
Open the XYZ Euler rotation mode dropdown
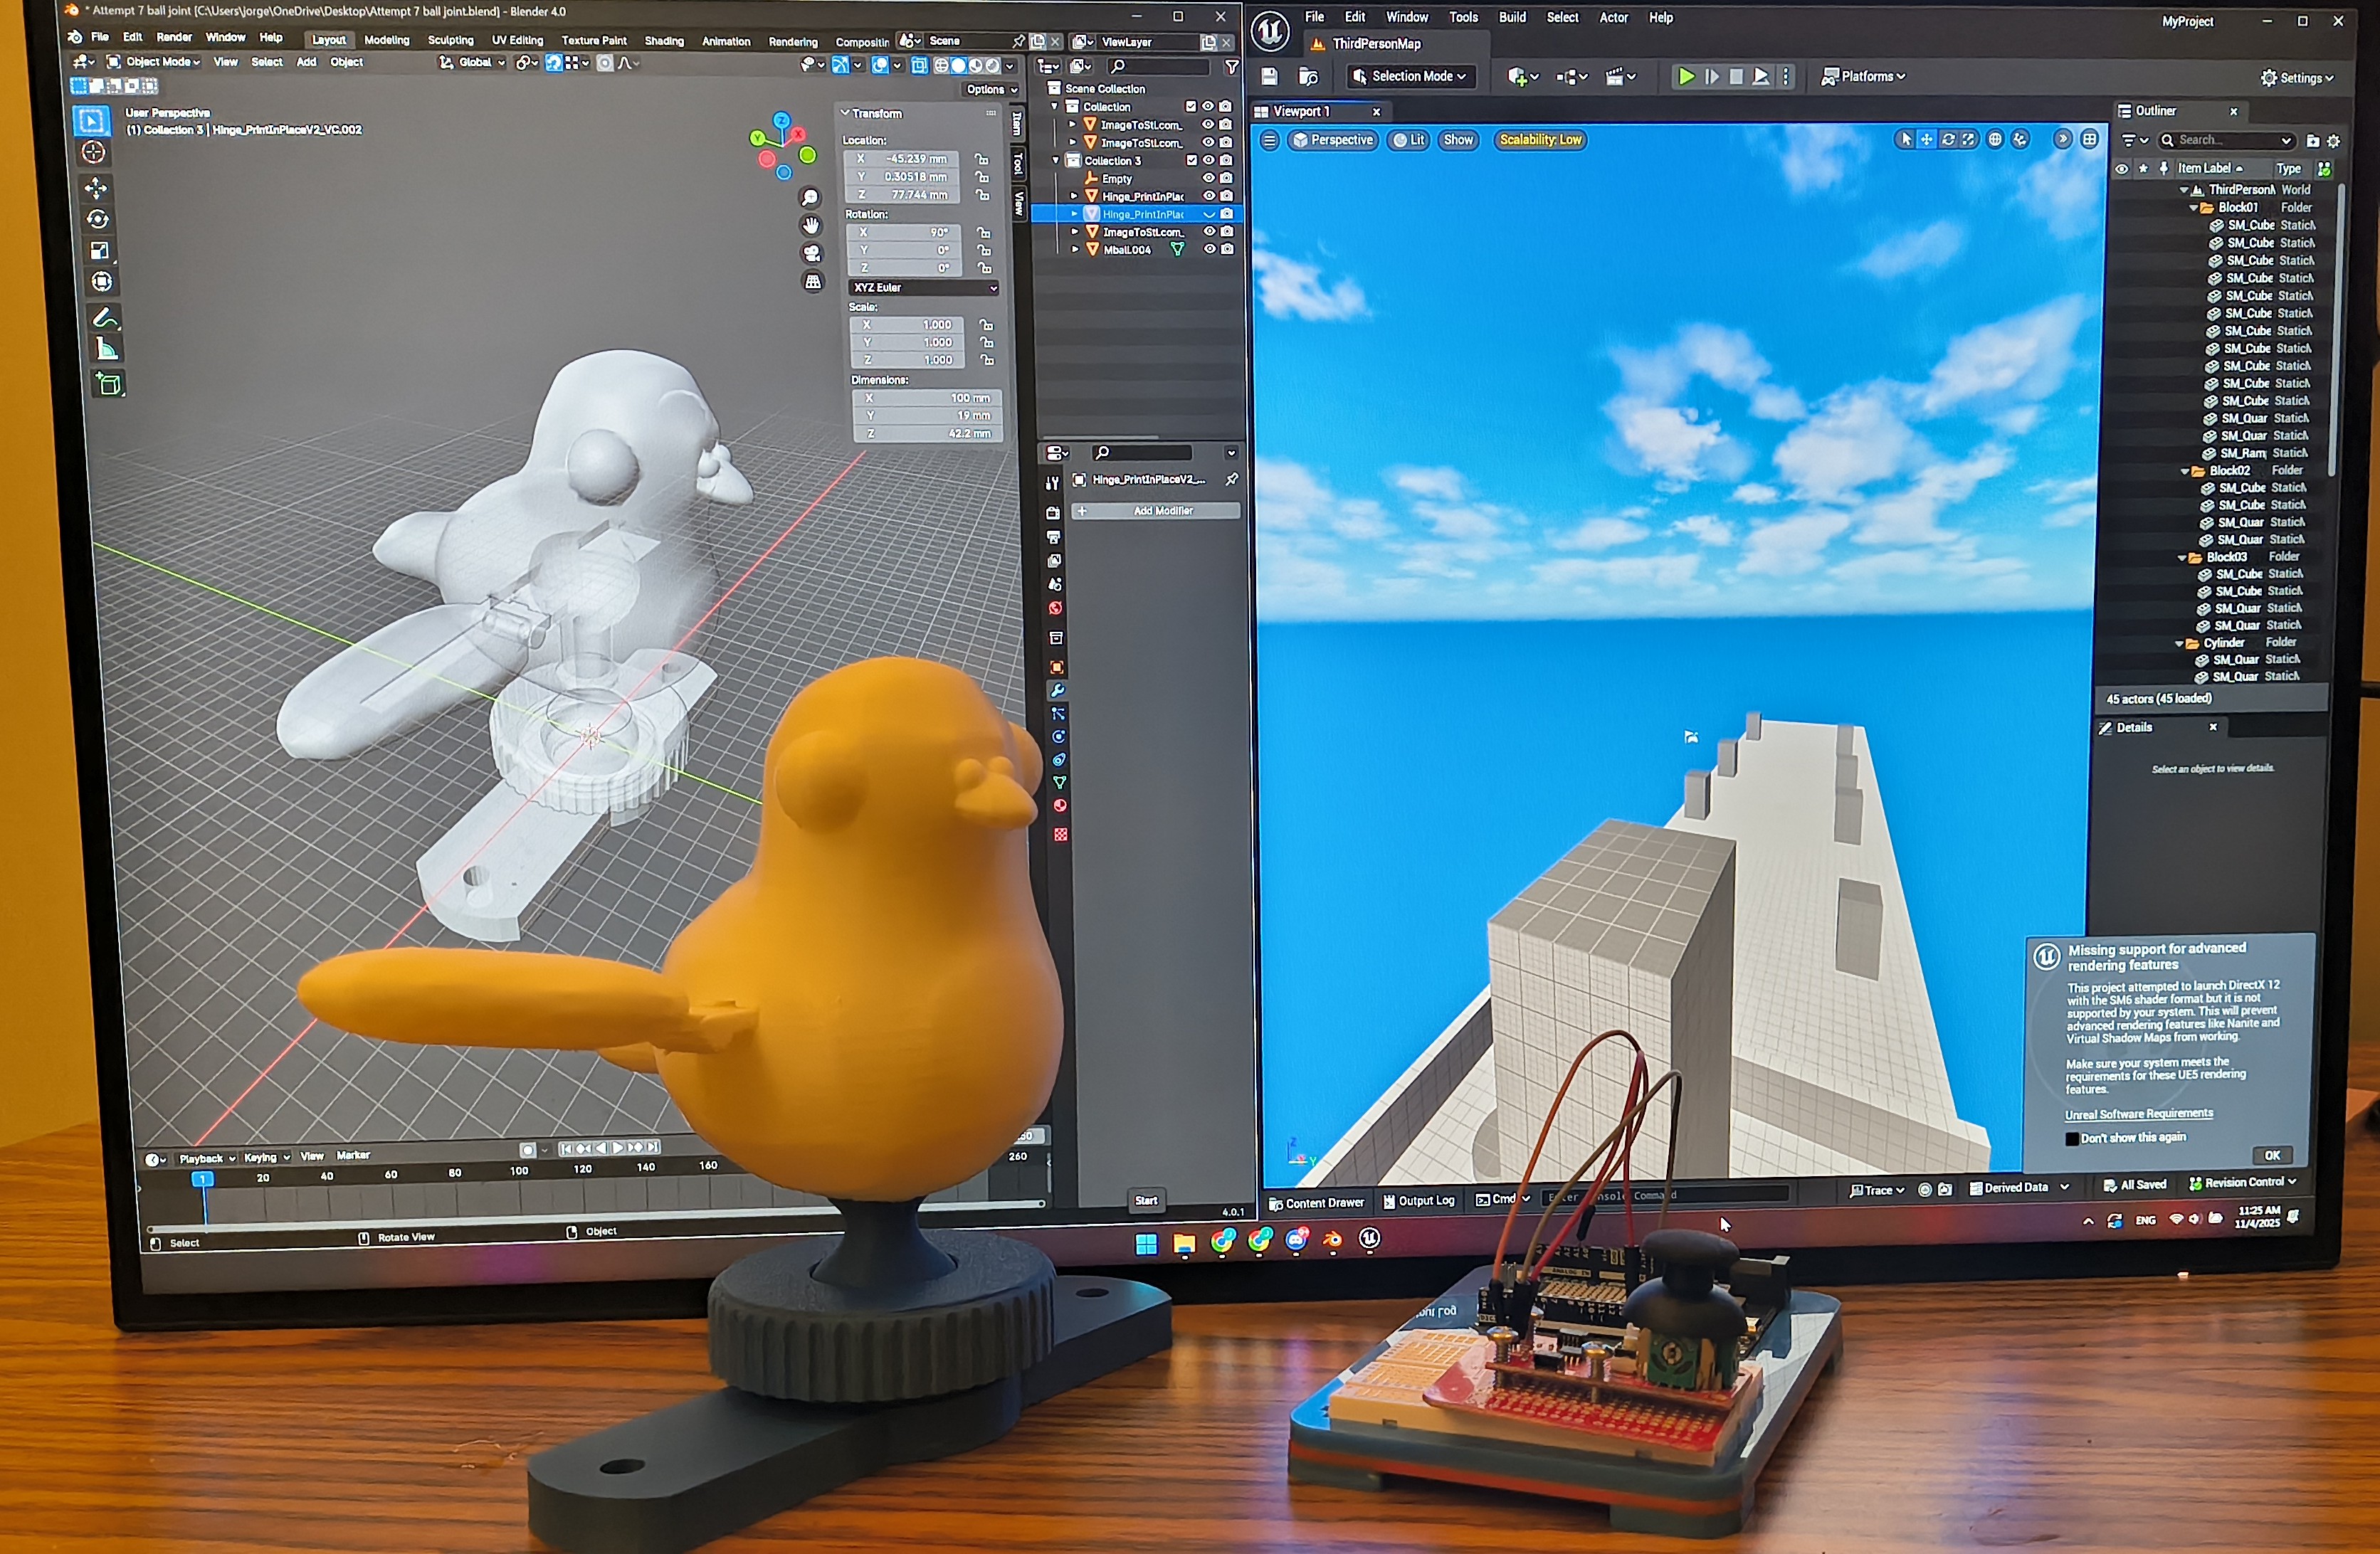tap(923, 288)
